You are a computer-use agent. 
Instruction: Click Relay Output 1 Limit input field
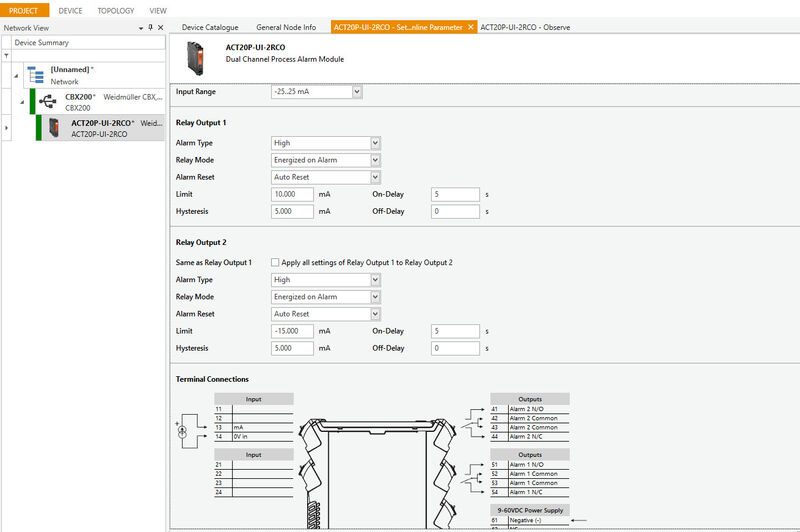coord(293,194)
